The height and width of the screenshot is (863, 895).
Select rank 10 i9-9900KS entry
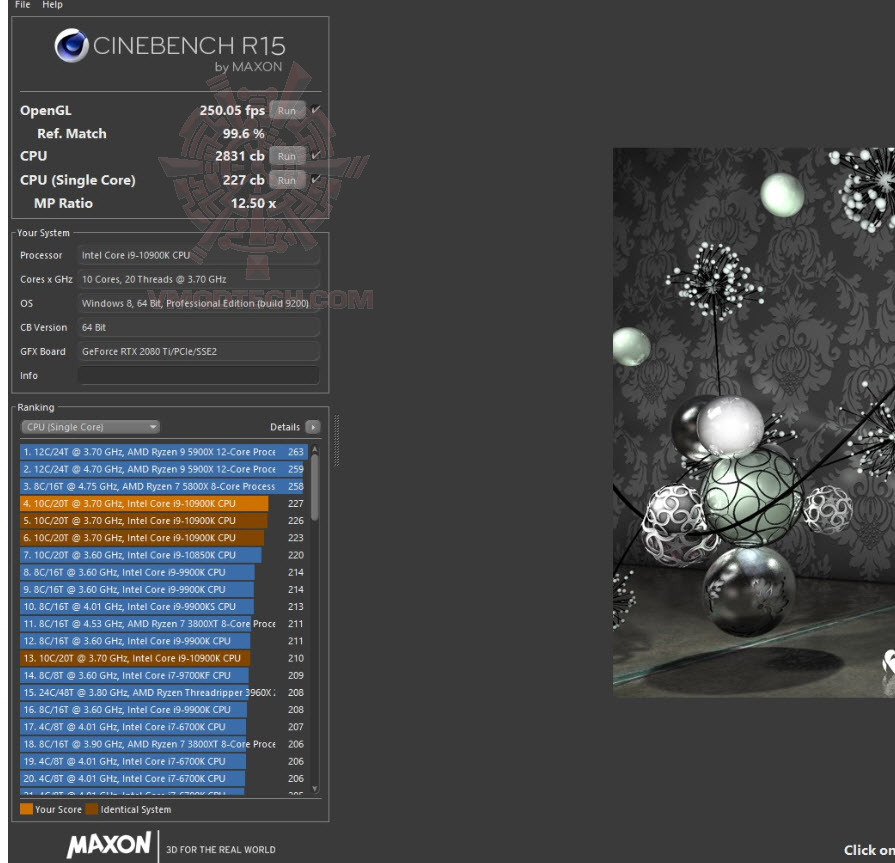click(164, 606)
